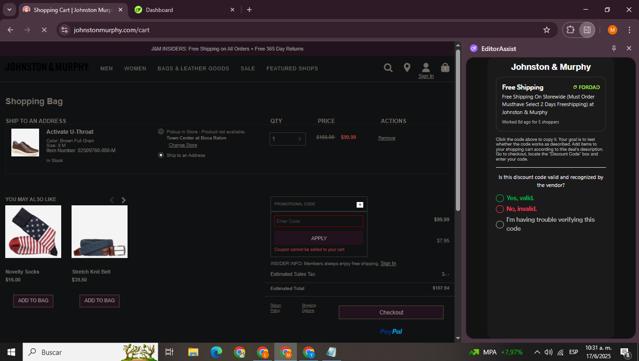Choose the 'Yes, valid' radio option
Viewport: 639px width, 361px height.
[x=500, y=198]
